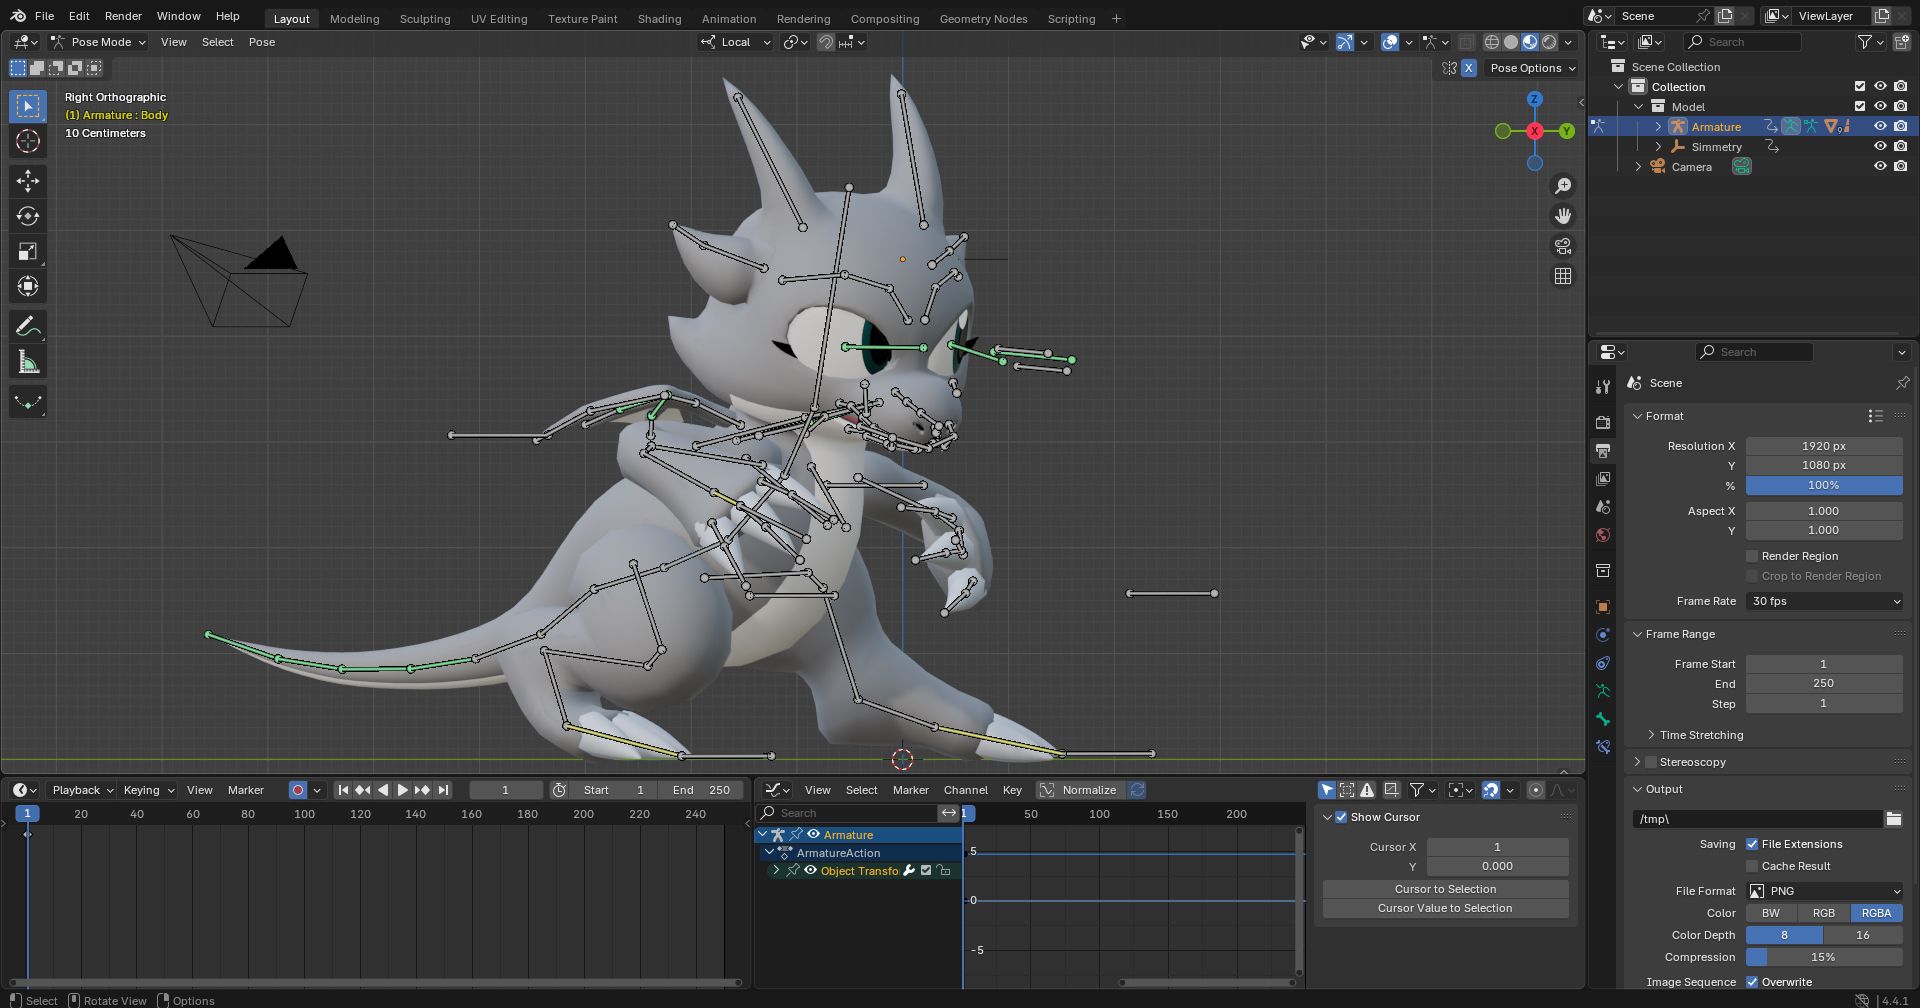Open Pose Options dropdown

tap(1532, 68)
